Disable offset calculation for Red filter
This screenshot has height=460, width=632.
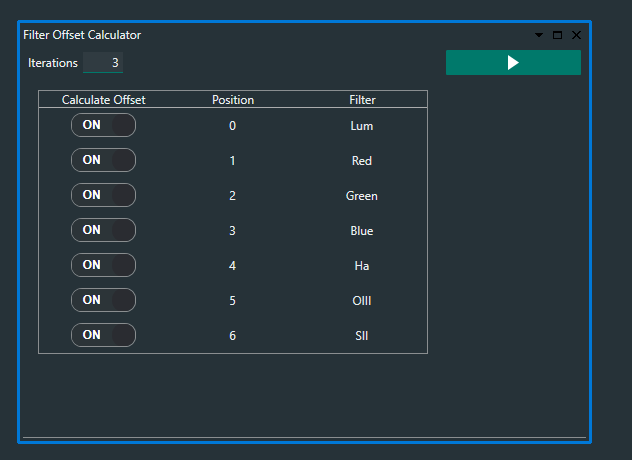point(103,160)
